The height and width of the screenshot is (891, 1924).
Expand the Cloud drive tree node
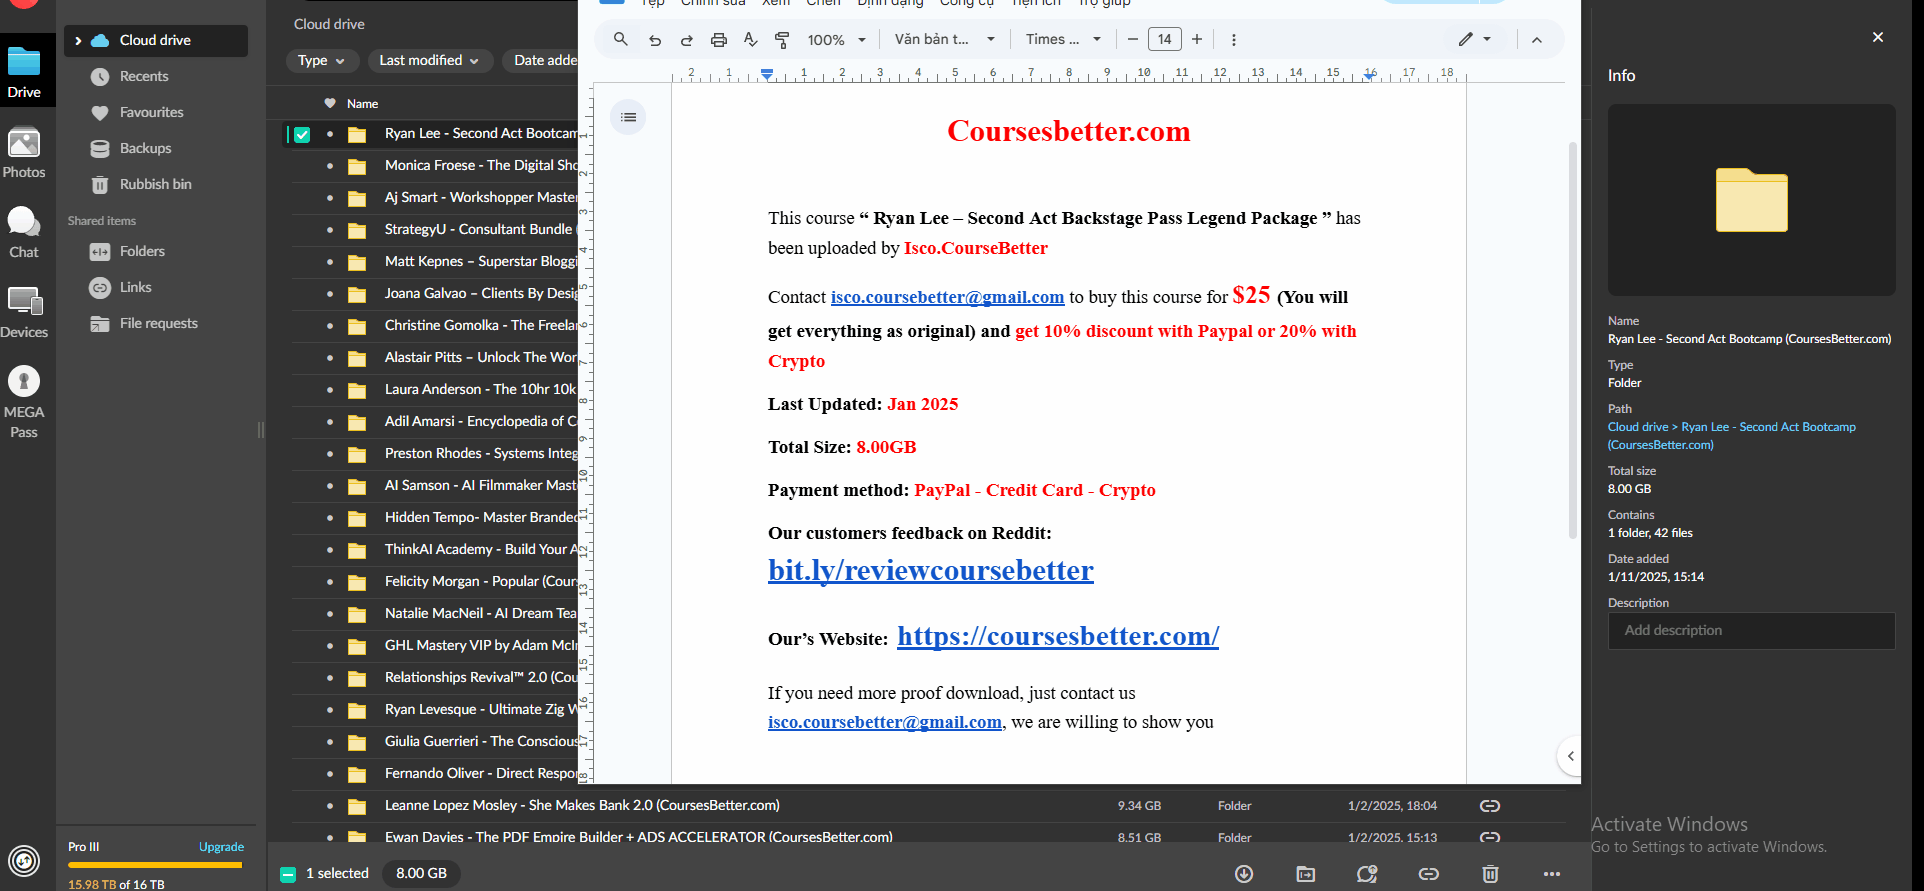[x=78, y=41]
